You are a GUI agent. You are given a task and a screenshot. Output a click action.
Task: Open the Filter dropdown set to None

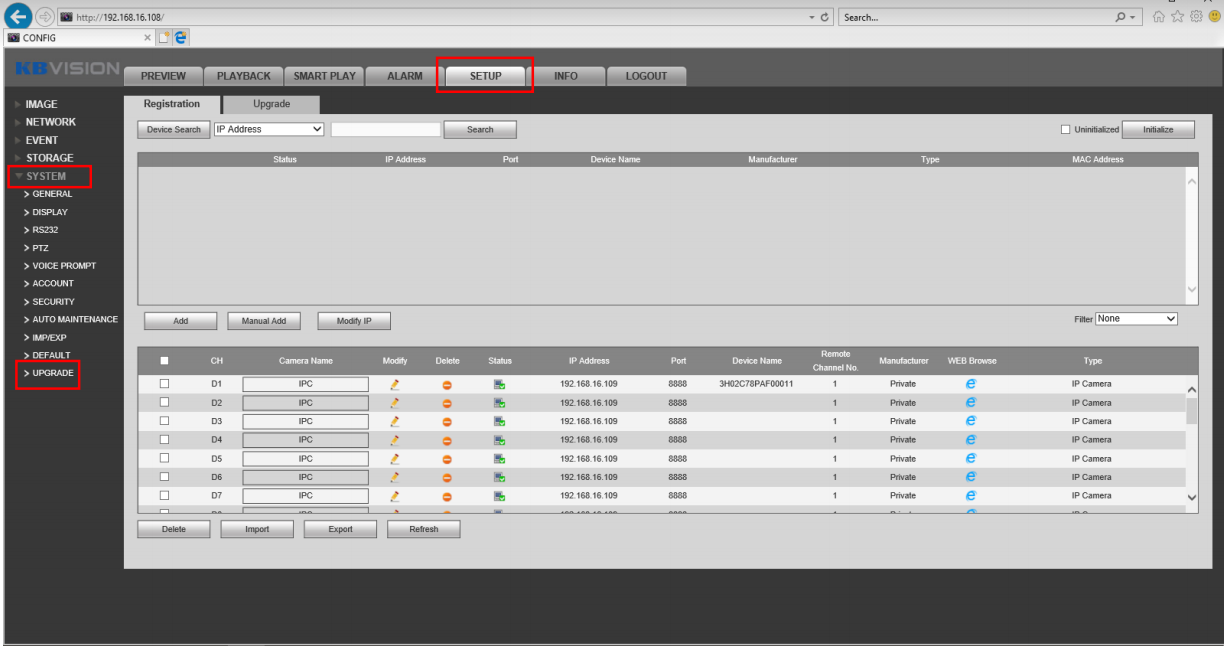[x=1136, y=319]
